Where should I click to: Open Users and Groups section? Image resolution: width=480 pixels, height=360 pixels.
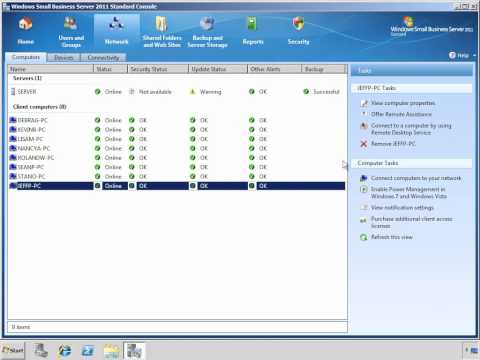coord(71,32)
